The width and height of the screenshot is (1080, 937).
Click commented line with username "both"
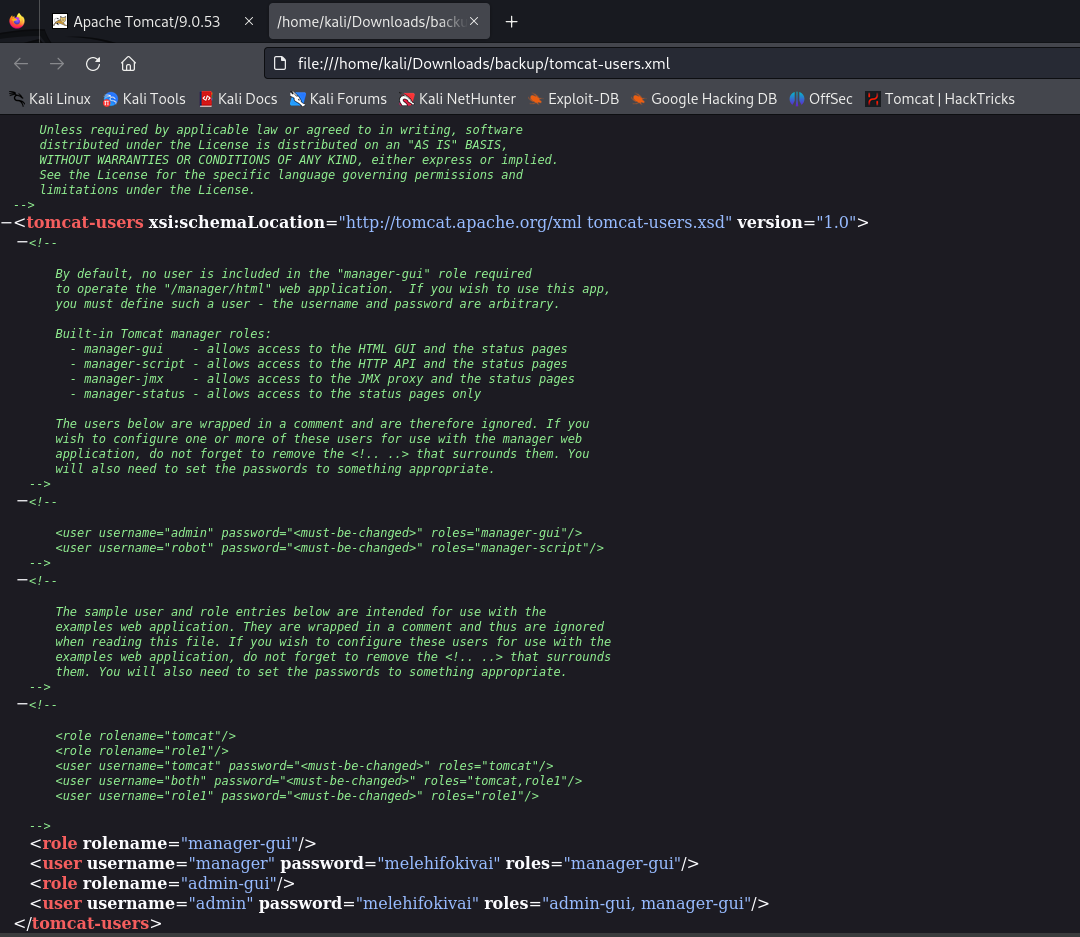pos(318,781)
